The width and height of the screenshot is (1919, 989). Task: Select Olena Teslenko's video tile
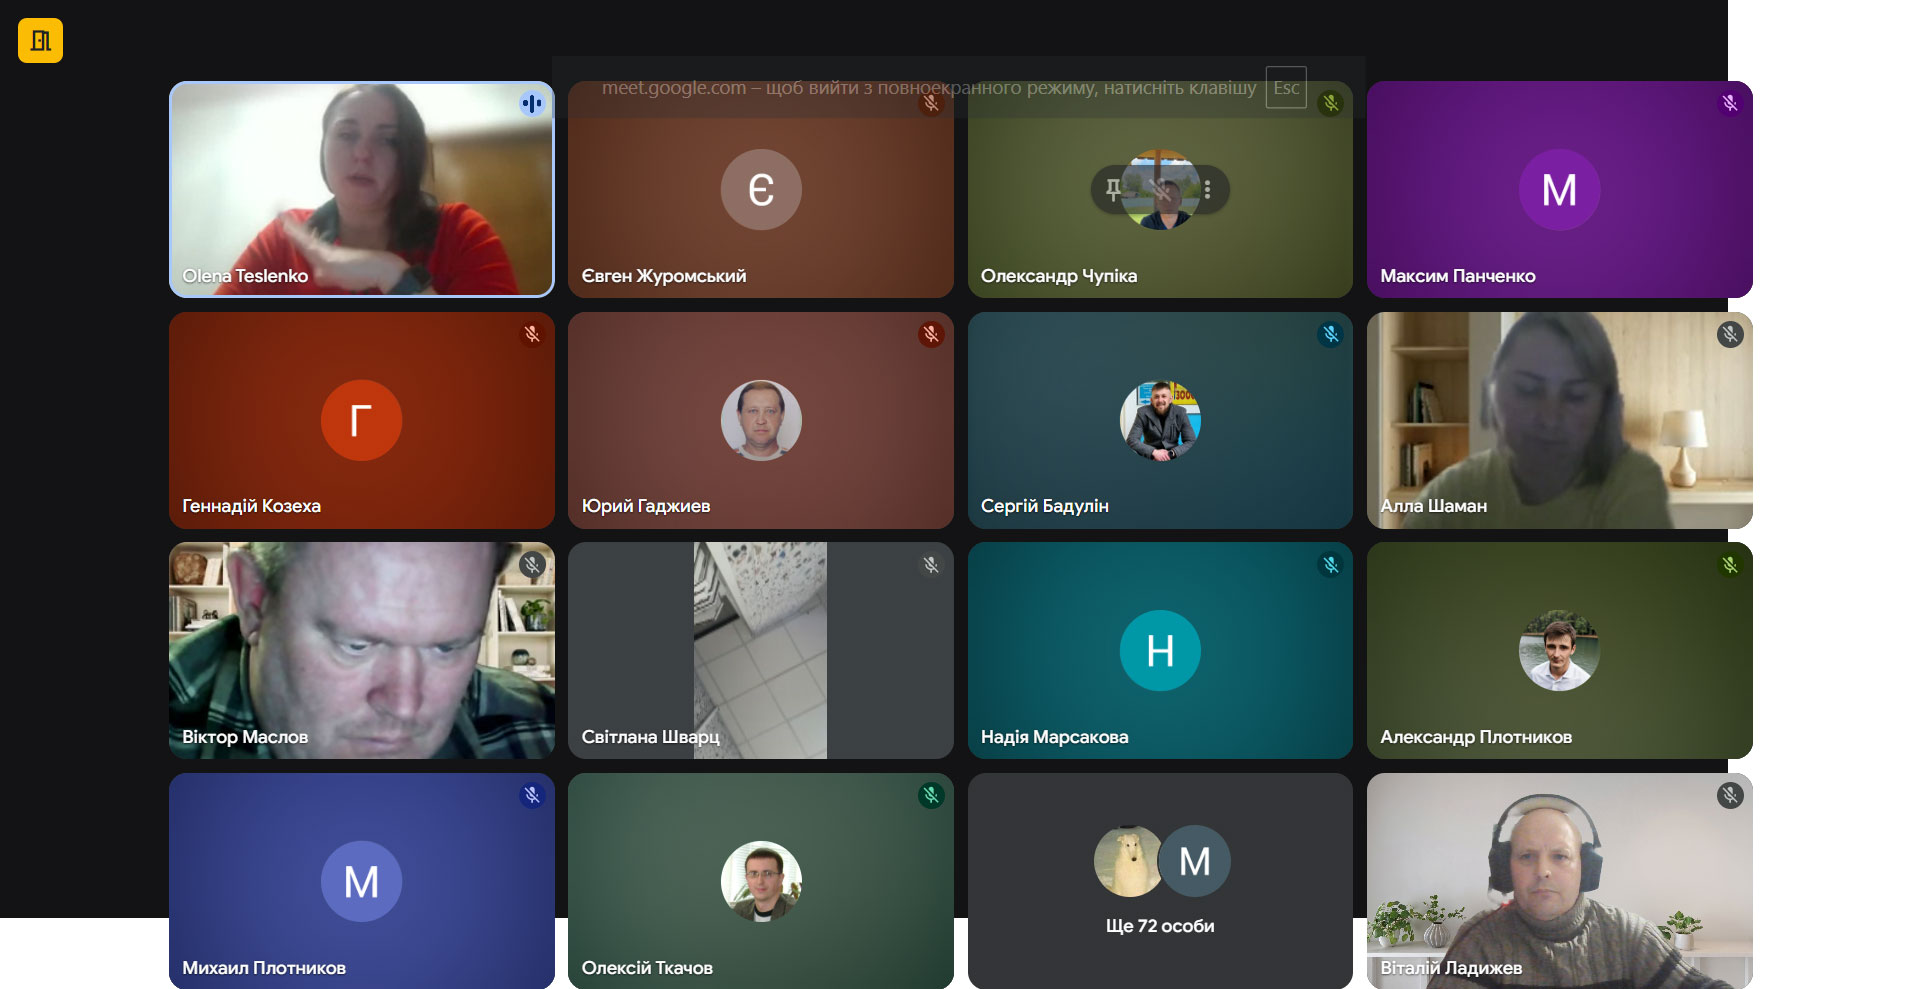(x=361, y=189)
